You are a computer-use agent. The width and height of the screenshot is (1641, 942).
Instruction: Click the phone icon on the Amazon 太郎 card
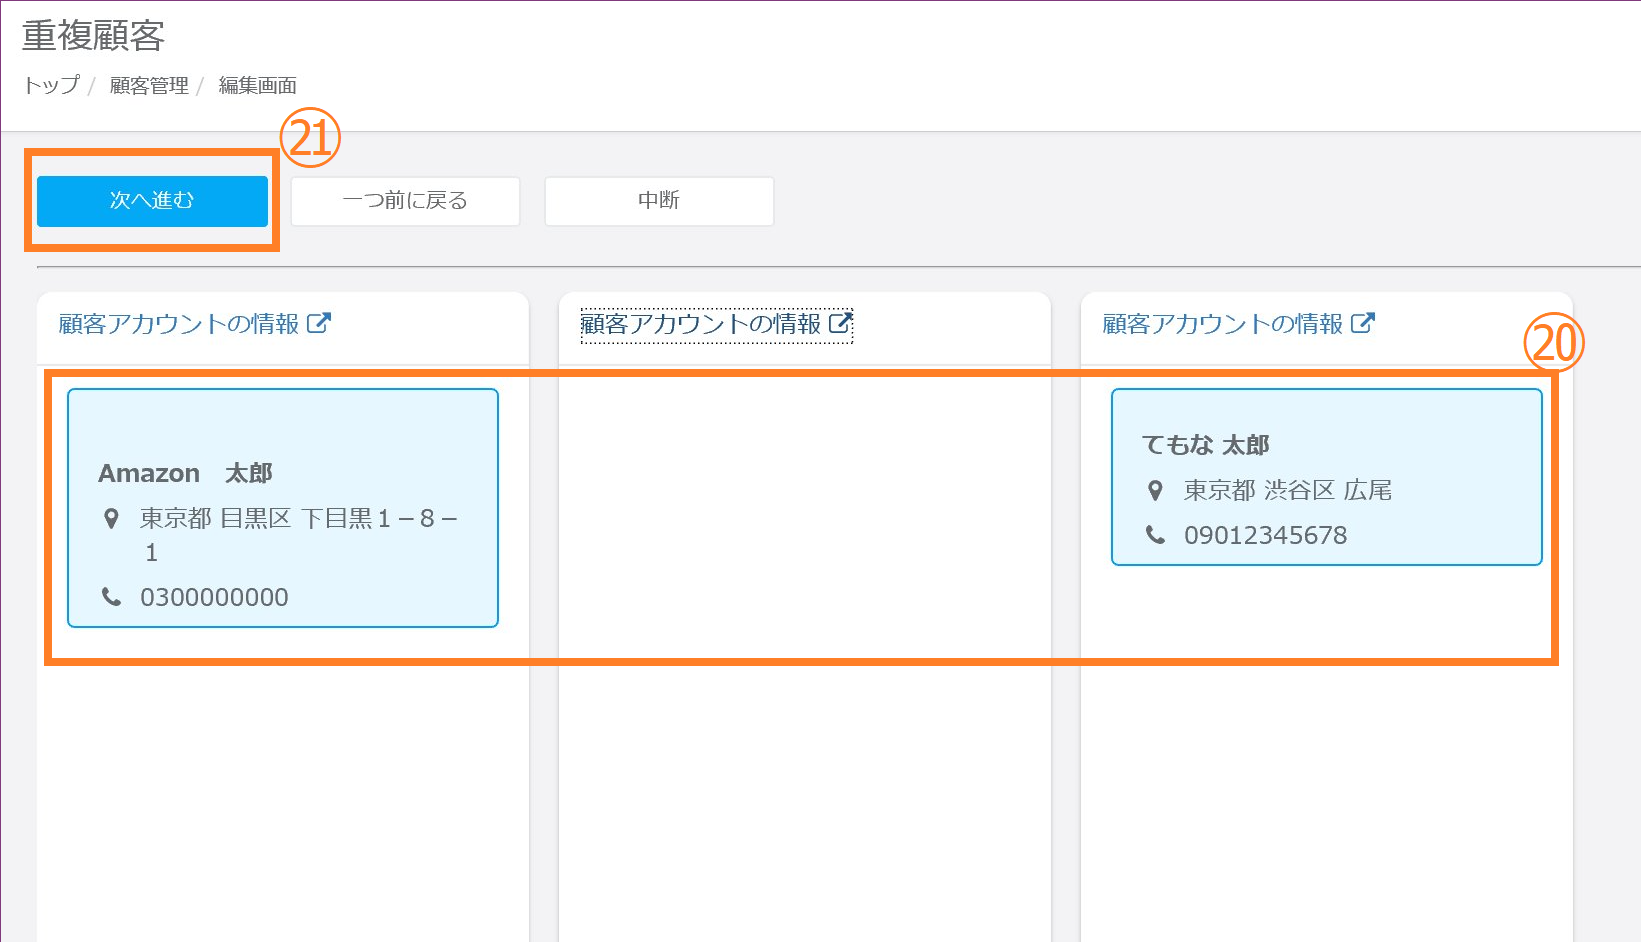click(112, 597)
